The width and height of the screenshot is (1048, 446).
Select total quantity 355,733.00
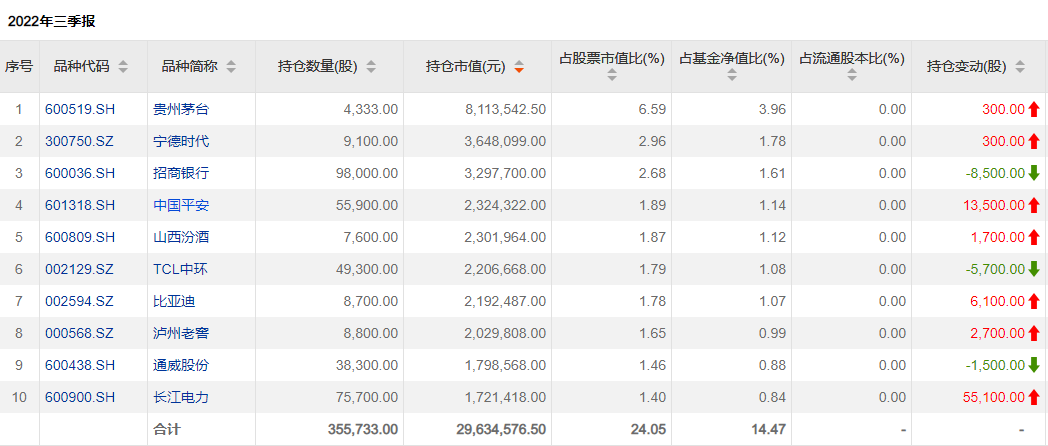click(363, 429)
